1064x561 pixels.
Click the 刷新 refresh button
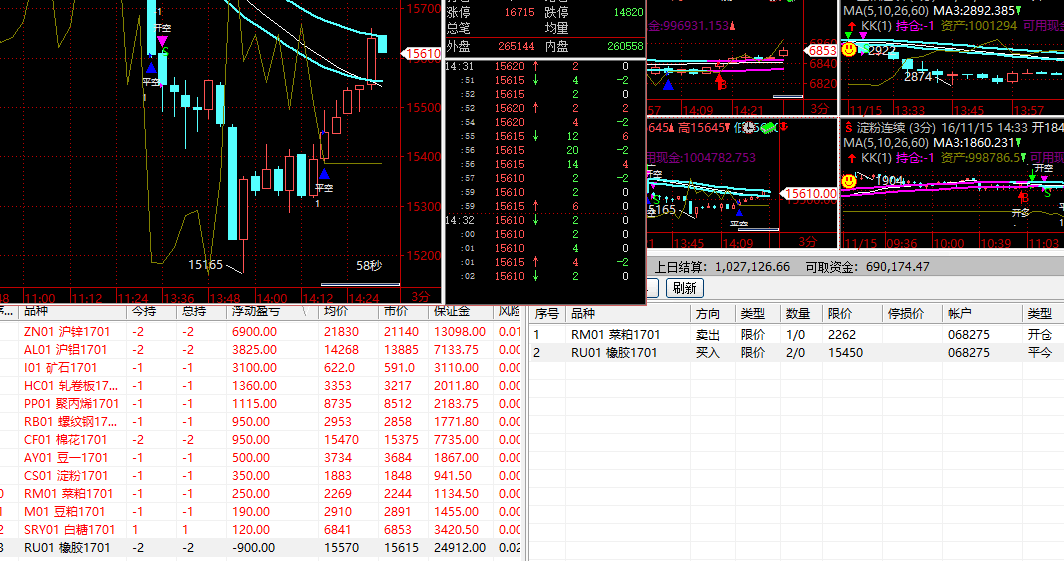pos(684,288)
